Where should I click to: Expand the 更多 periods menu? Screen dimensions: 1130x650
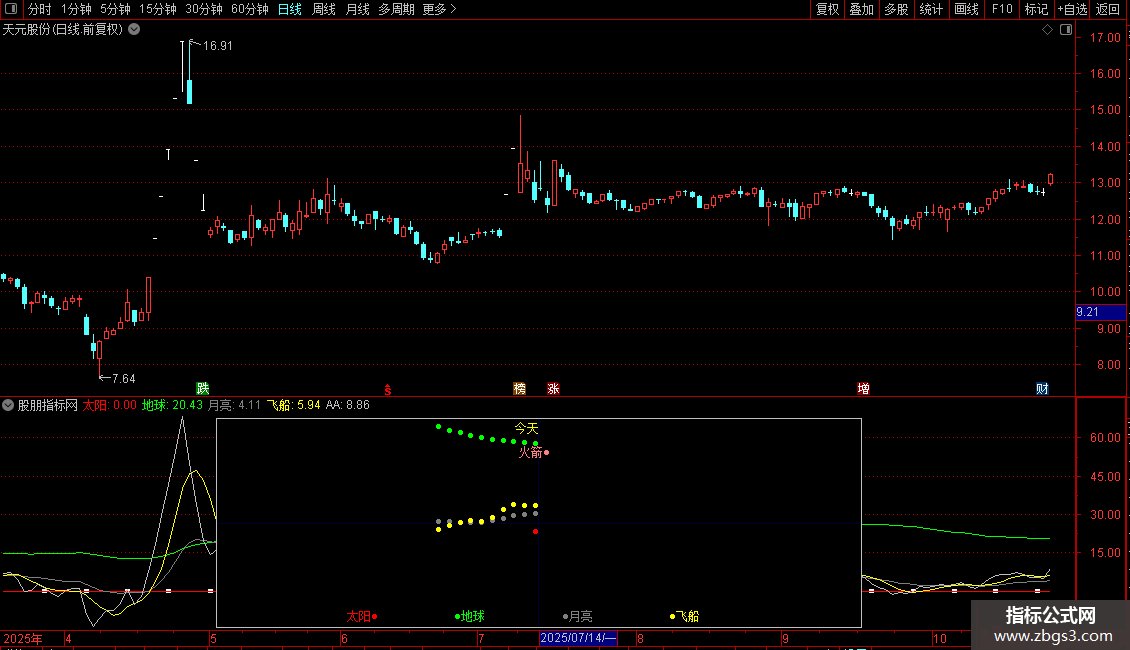[x=440, y=9]
